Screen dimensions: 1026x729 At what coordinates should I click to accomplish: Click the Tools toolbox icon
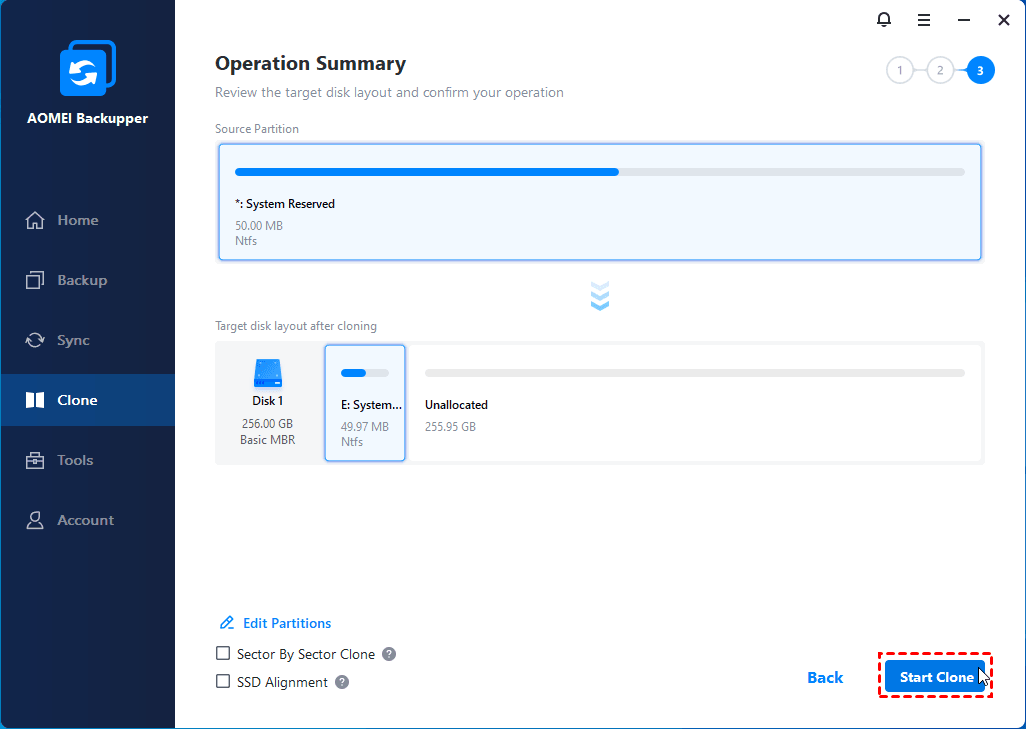pyautogui.click(x=35, y=460)
